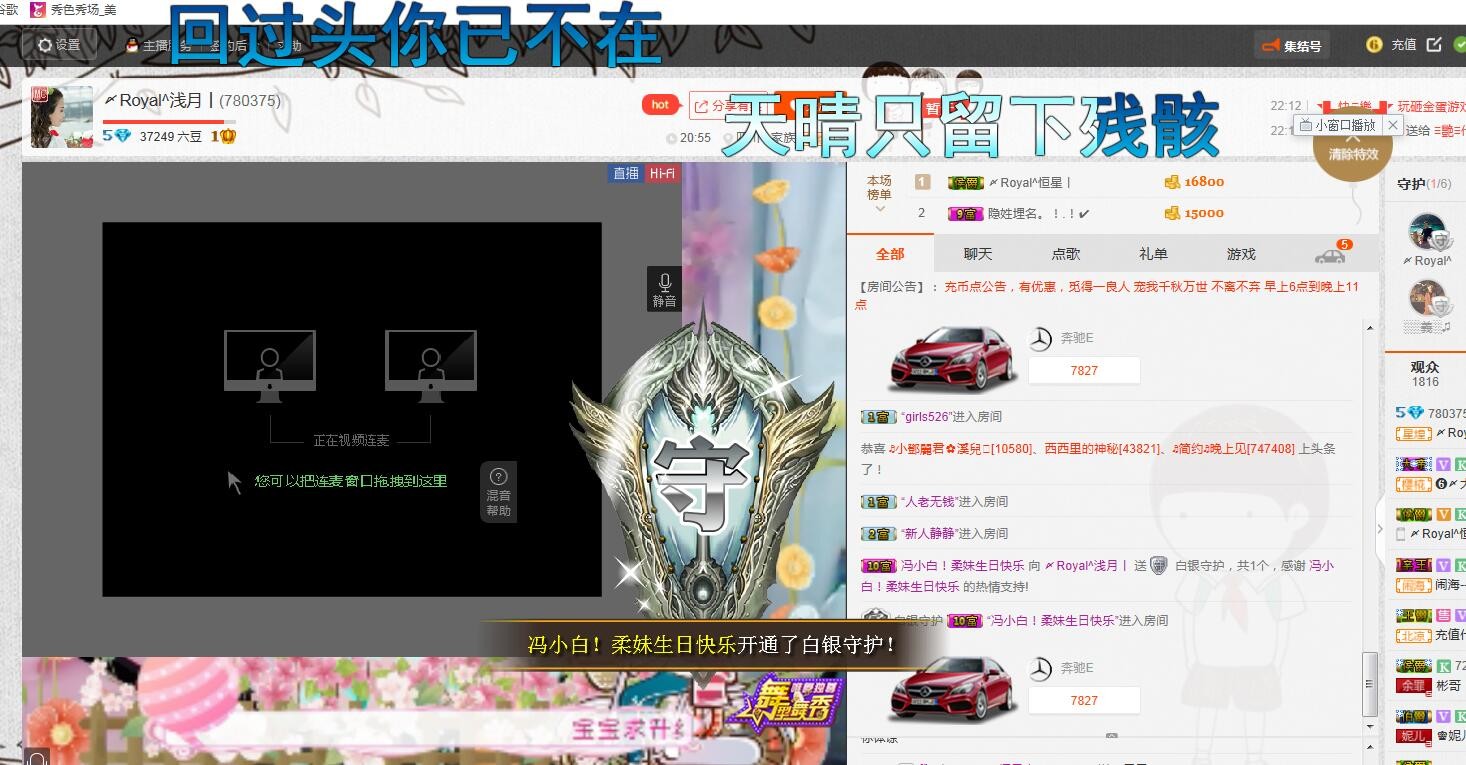Viewport: 1466px width, 765px height.
Task: Close the 小窗口播放 popup
Action: click(1393, 125)
